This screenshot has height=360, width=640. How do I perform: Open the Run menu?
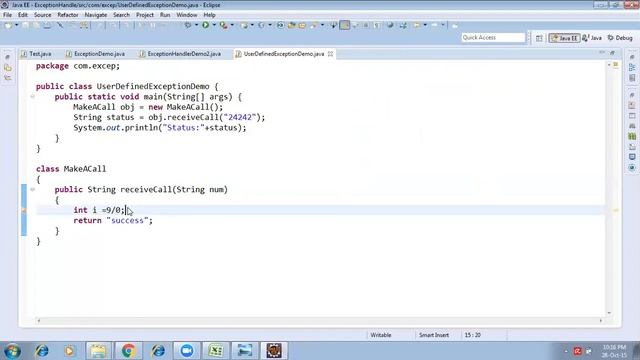[x=165, y=15]
